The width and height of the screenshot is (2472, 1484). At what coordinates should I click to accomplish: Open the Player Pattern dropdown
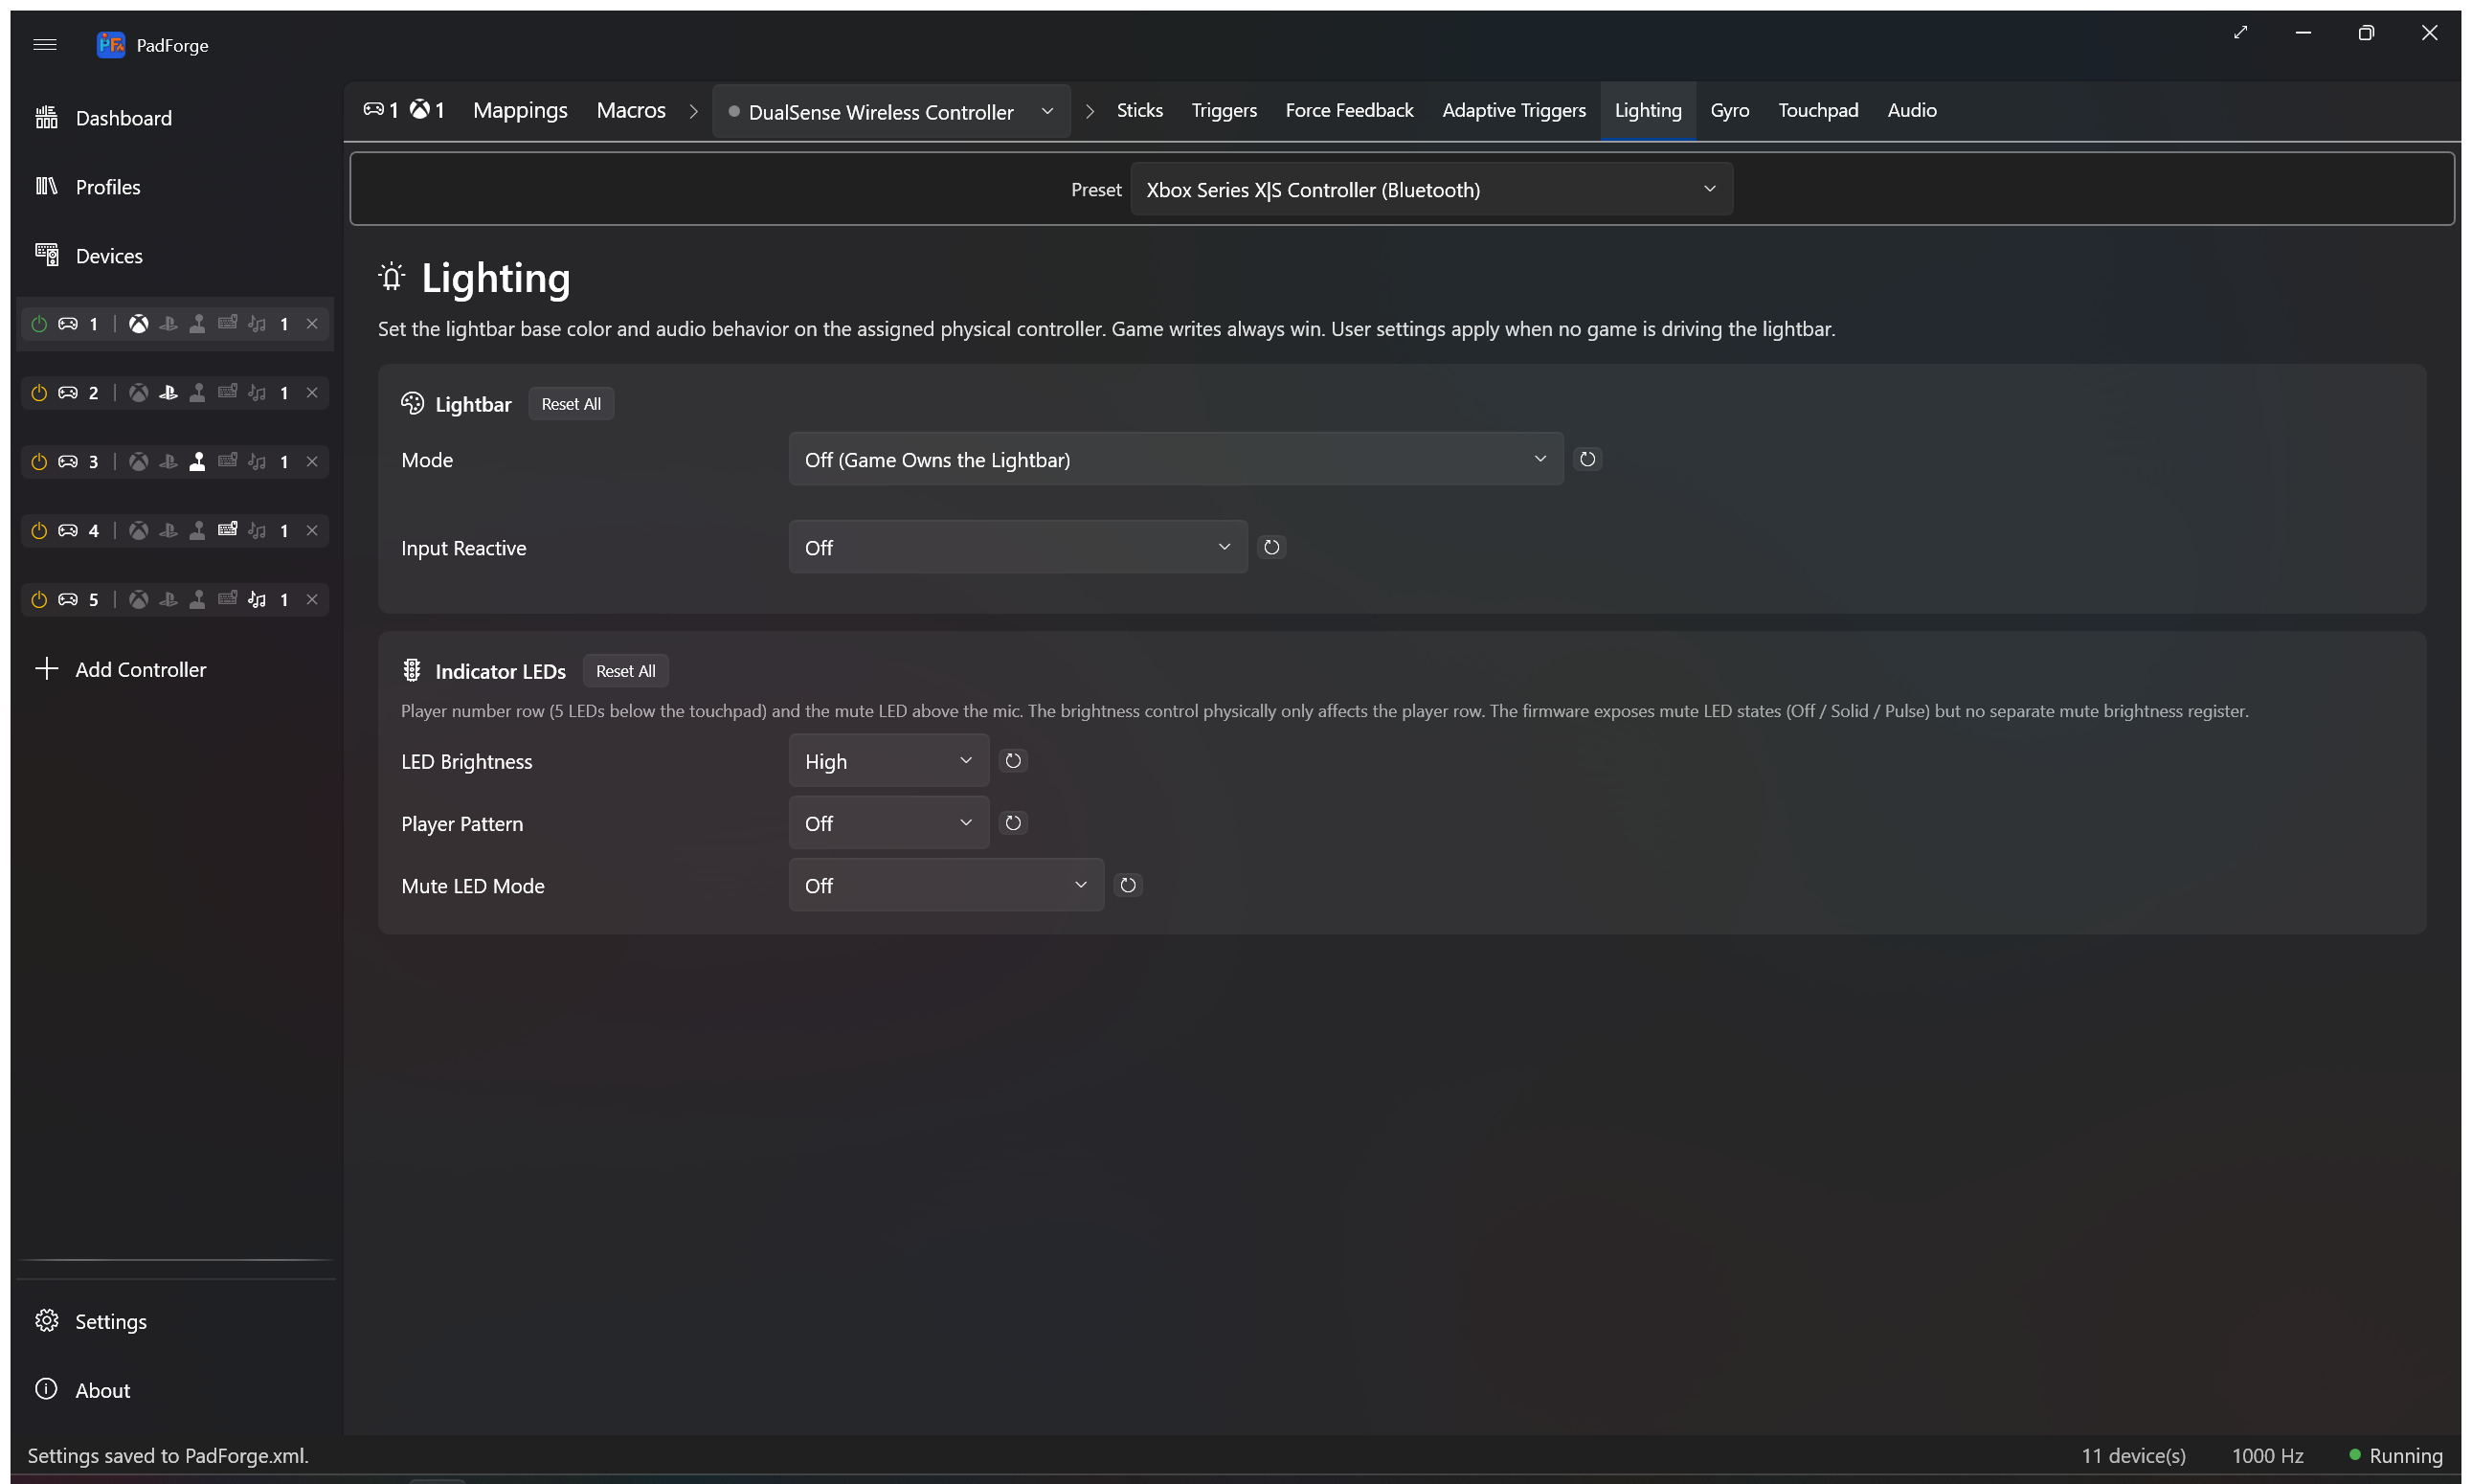coord(888,823)
